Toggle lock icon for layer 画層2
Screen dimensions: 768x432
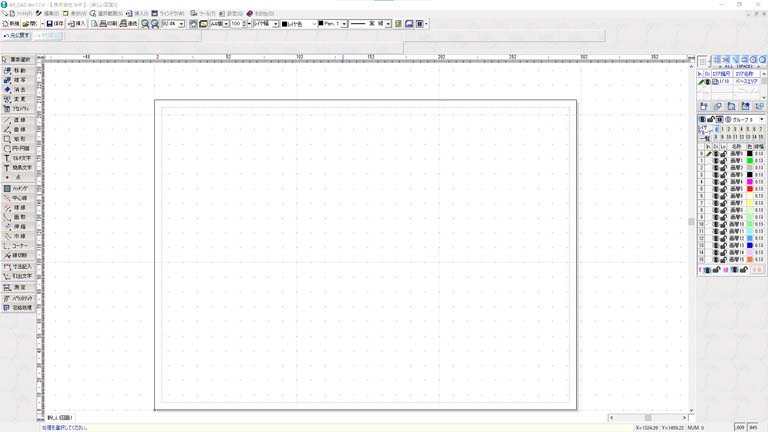tap(723, 168)
